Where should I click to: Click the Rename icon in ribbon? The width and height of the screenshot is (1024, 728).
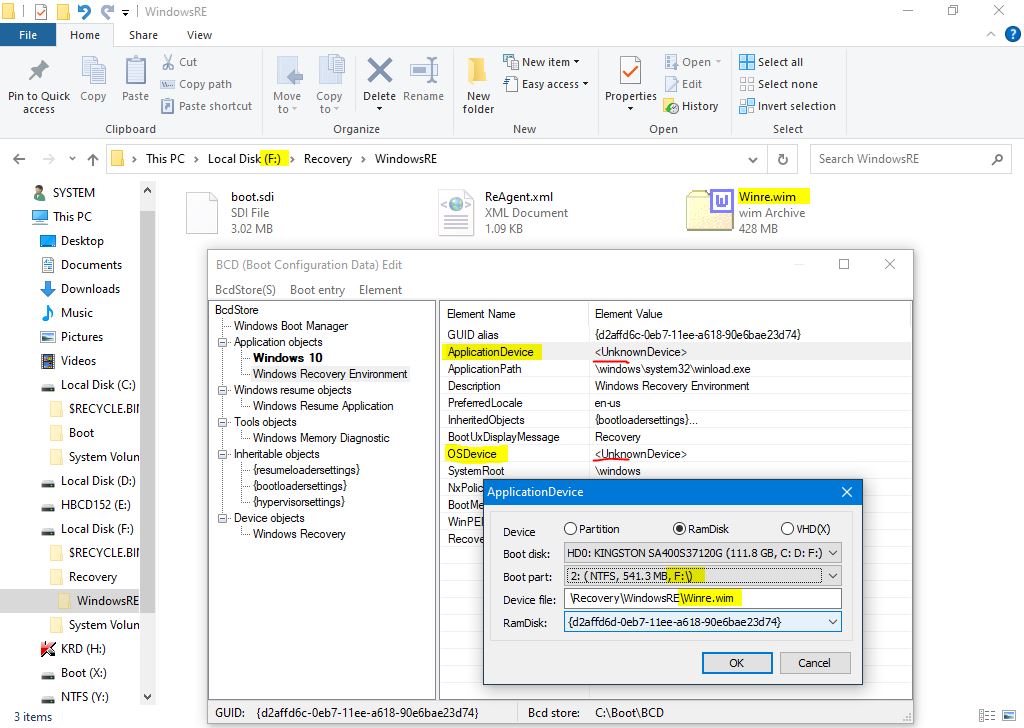(423, 74)
